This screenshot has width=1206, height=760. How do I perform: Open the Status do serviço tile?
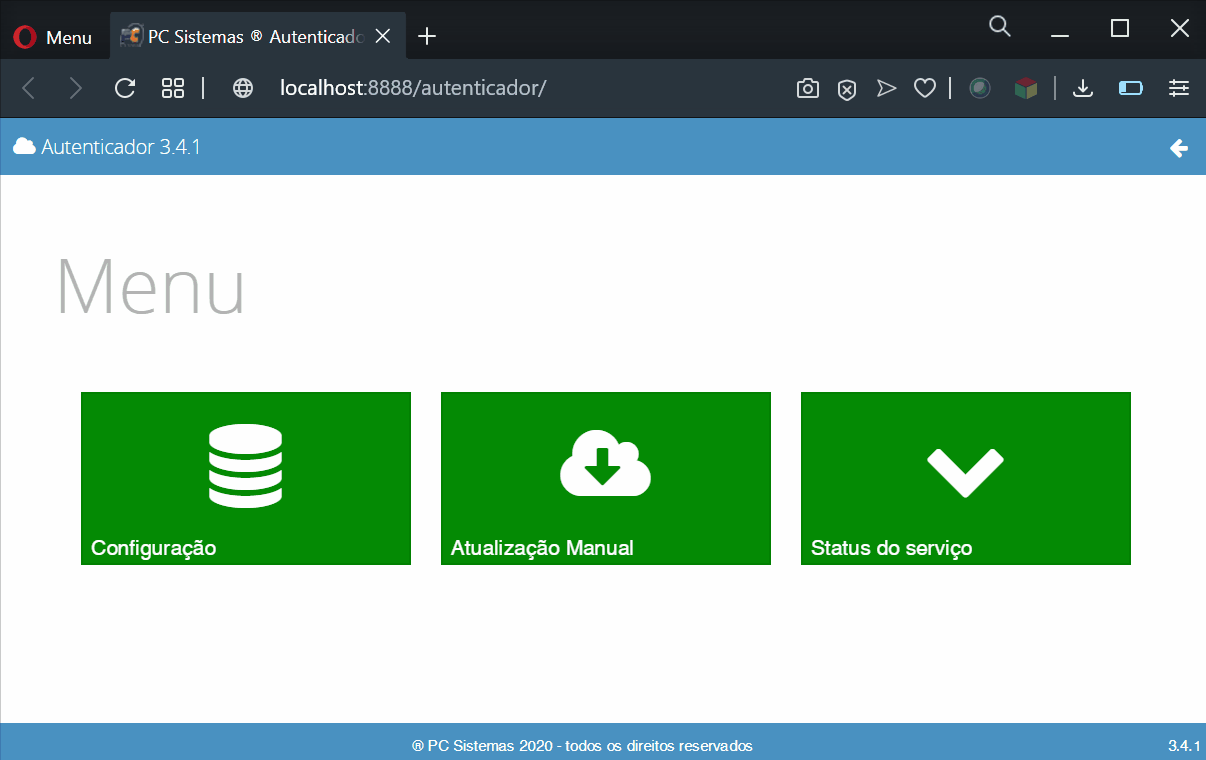(x=966, y=478)
